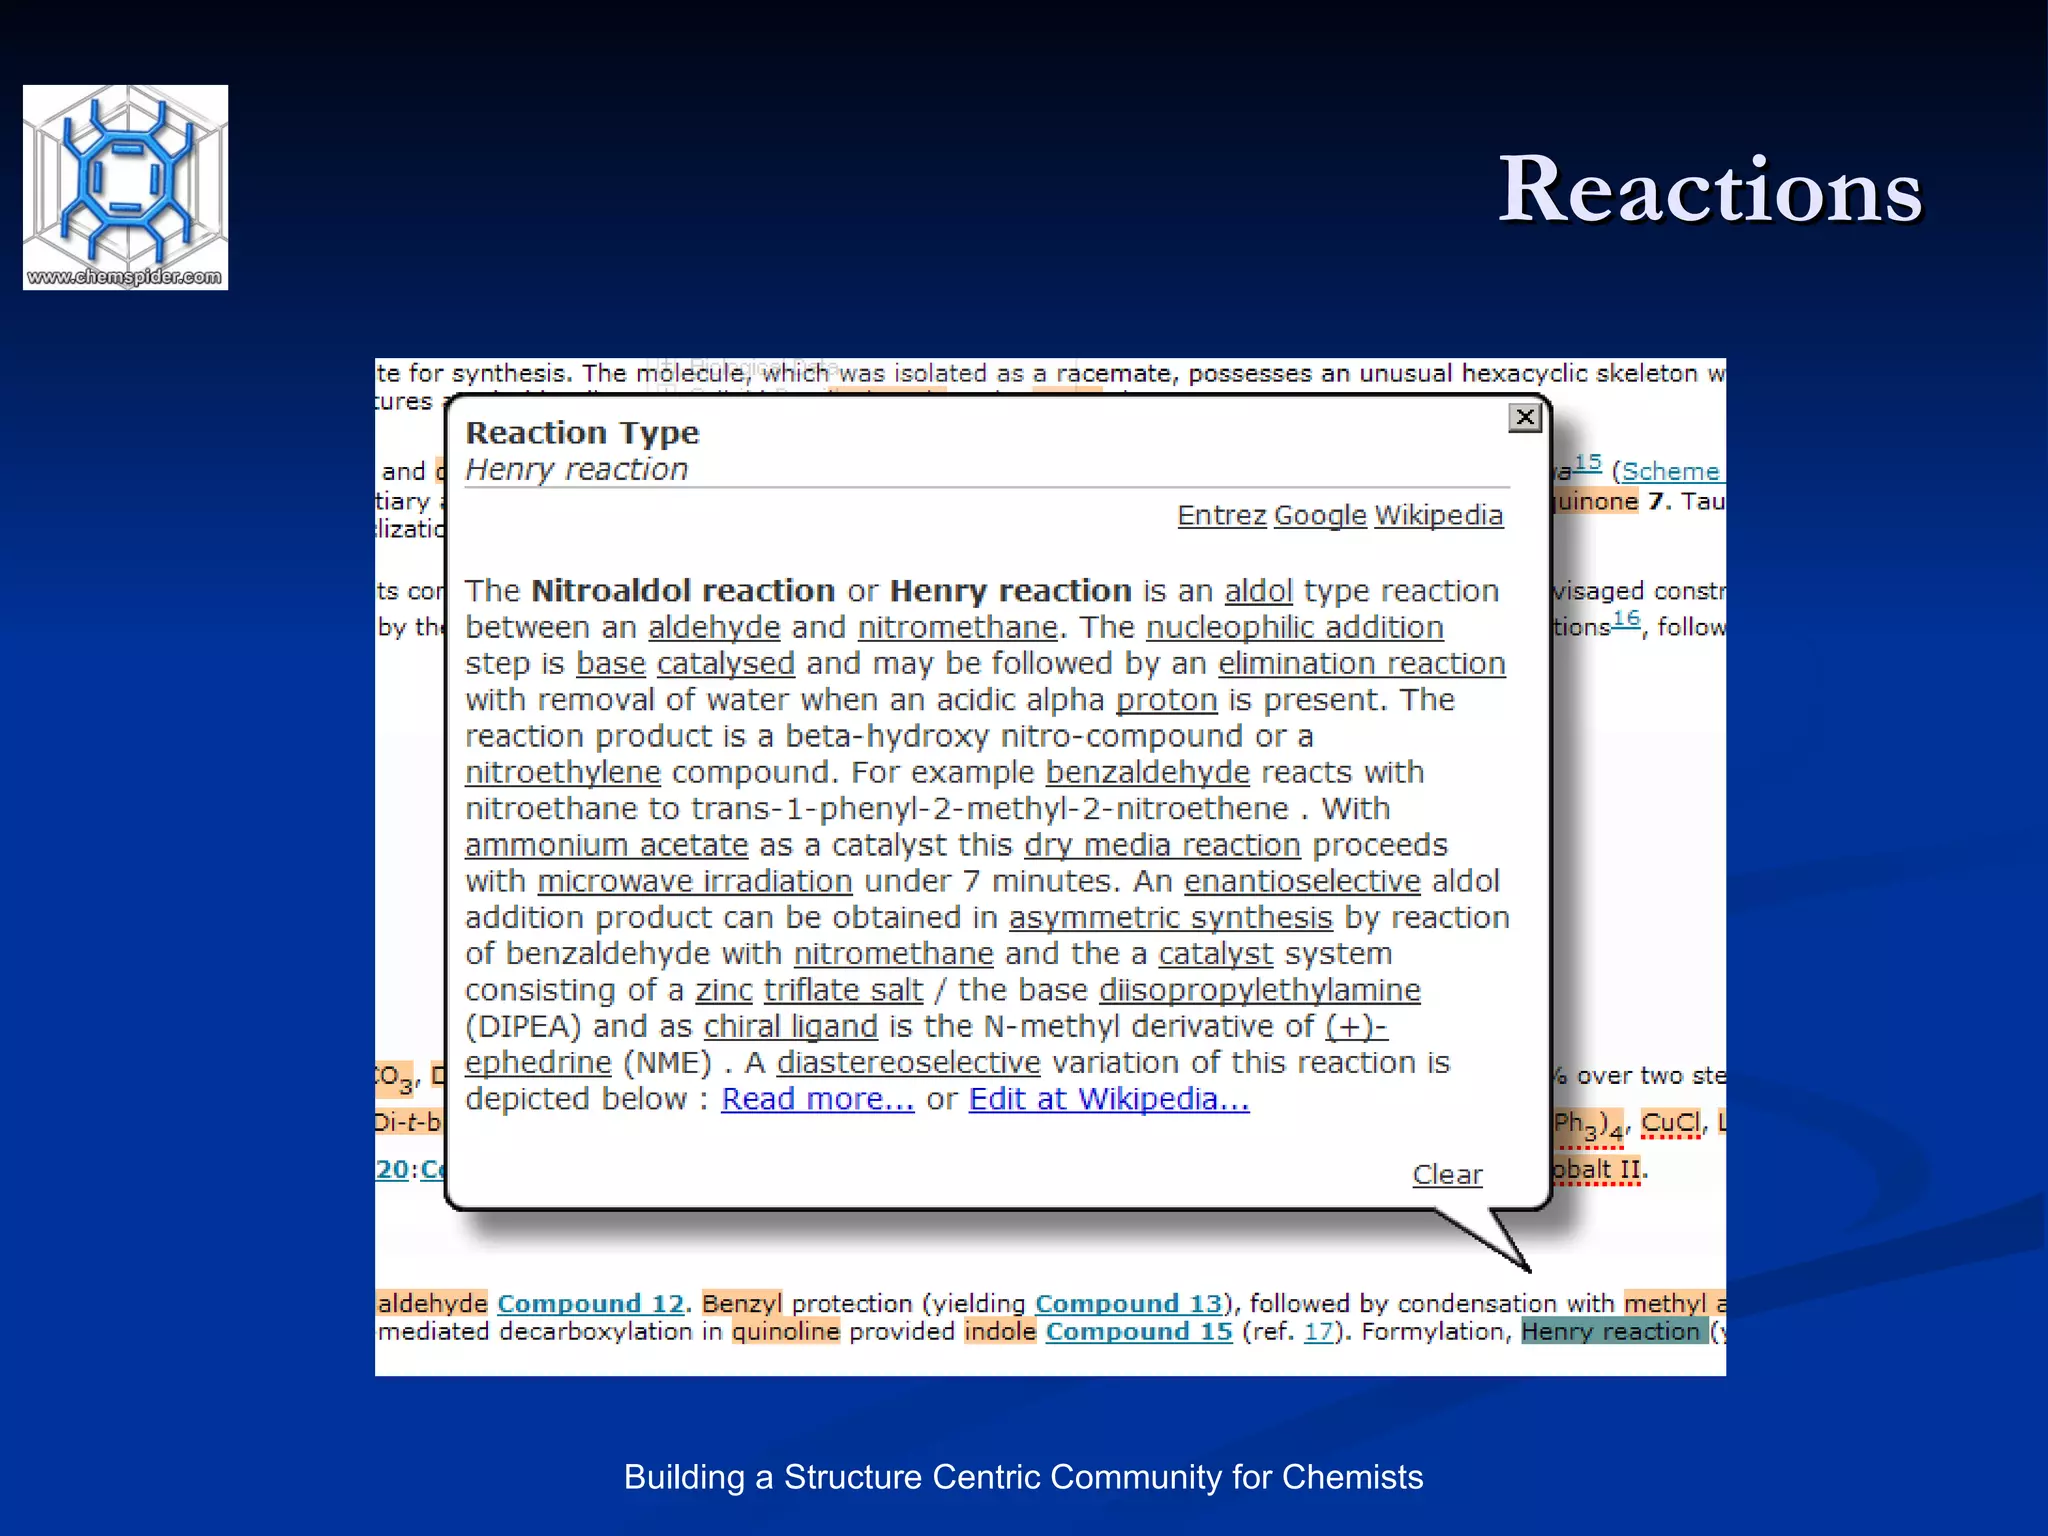This screenshot has width=2048, height=1536.
Task: Follow the 'diisopropylethylamine' link
Action: (x=1260, y=990)
